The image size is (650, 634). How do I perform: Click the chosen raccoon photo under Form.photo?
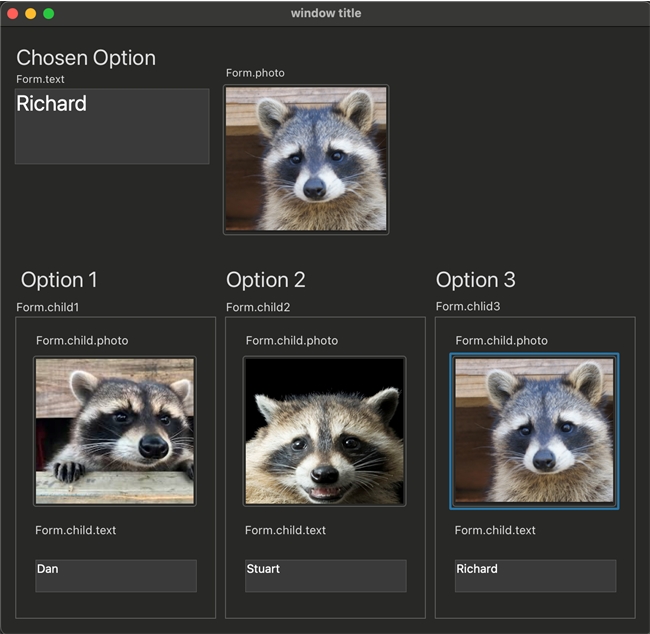306,160
